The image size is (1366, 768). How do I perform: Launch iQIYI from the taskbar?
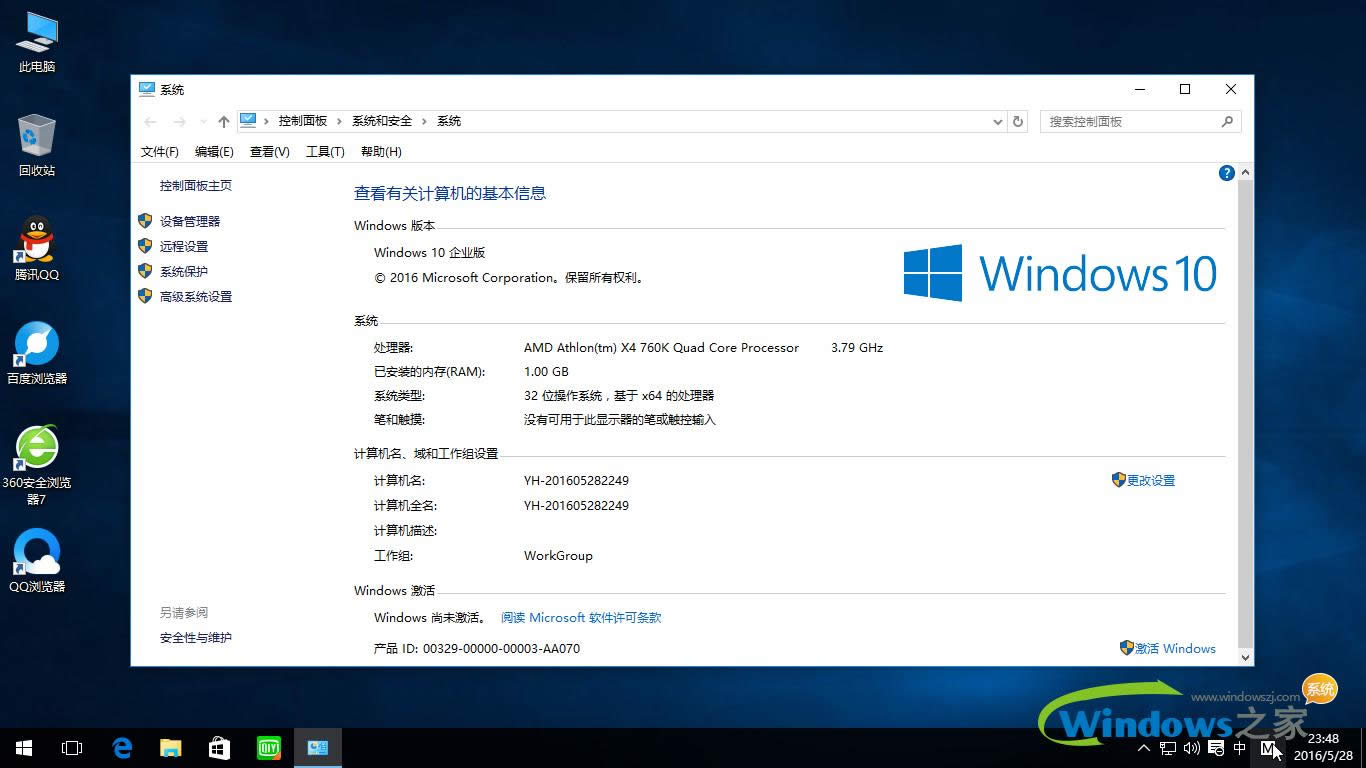[268, 747]
